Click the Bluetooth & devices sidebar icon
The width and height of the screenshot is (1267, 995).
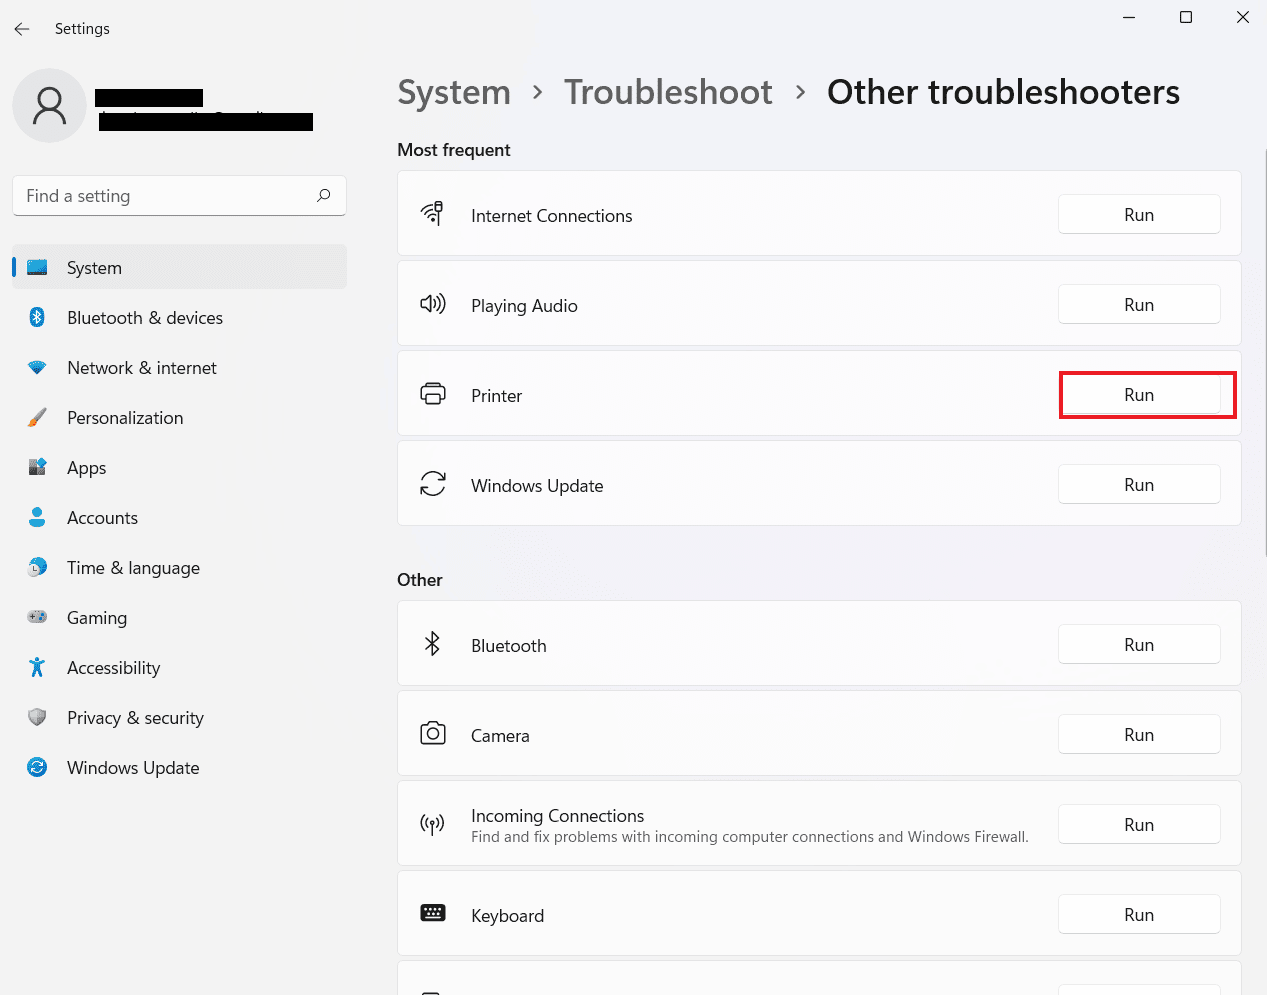pos(37,318)
